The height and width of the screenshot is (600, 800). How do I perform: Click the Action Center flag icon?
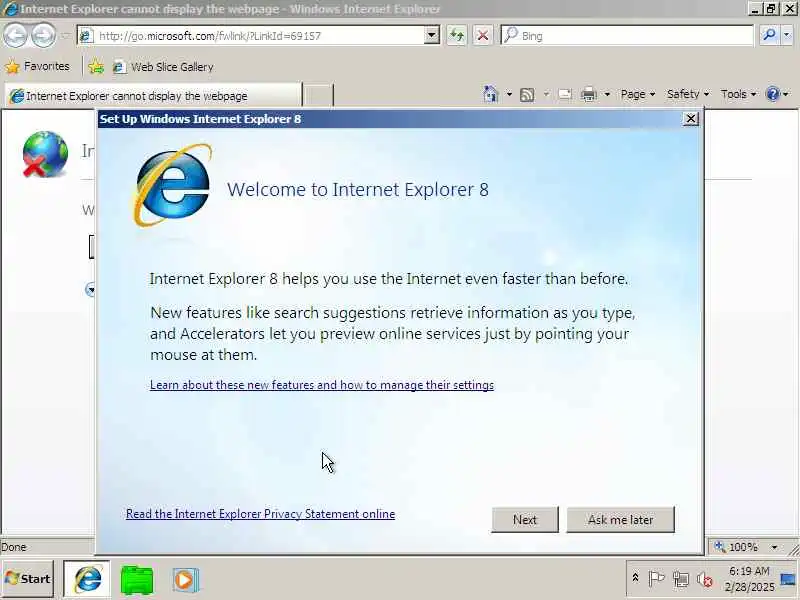point(656,579)
